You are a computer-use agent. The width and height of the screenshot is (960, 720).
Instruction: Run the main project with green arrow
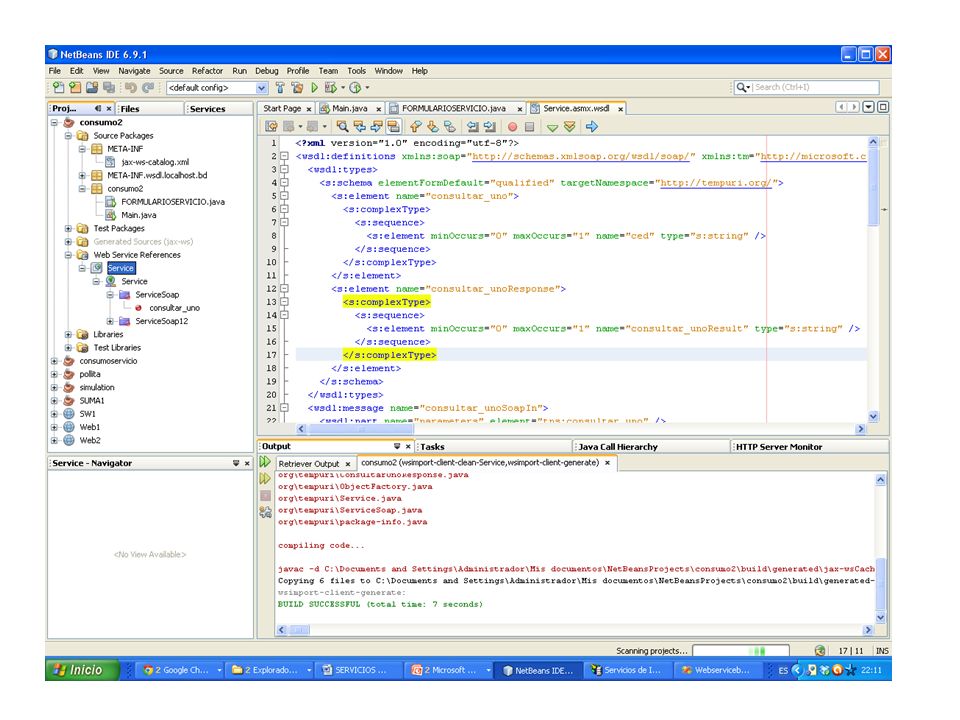[314, 88]
